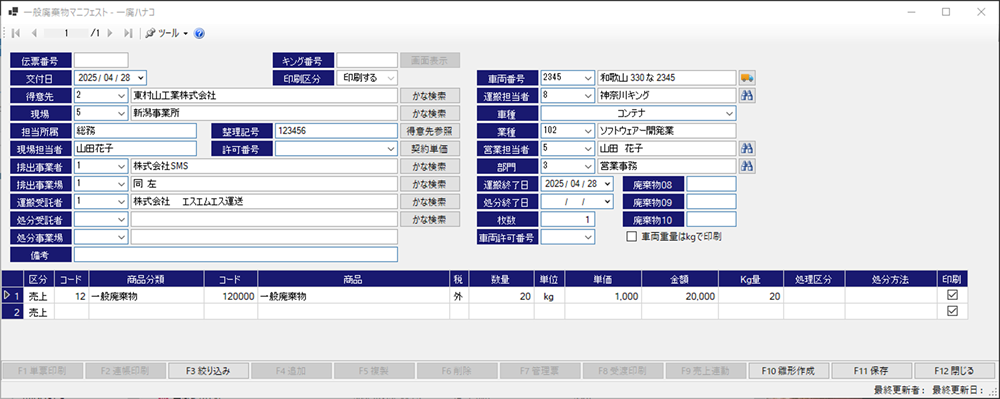Screen dimensions: 1000x399
Task: Click the 廃棄物10 input field
Action: [x=711, y=219]
